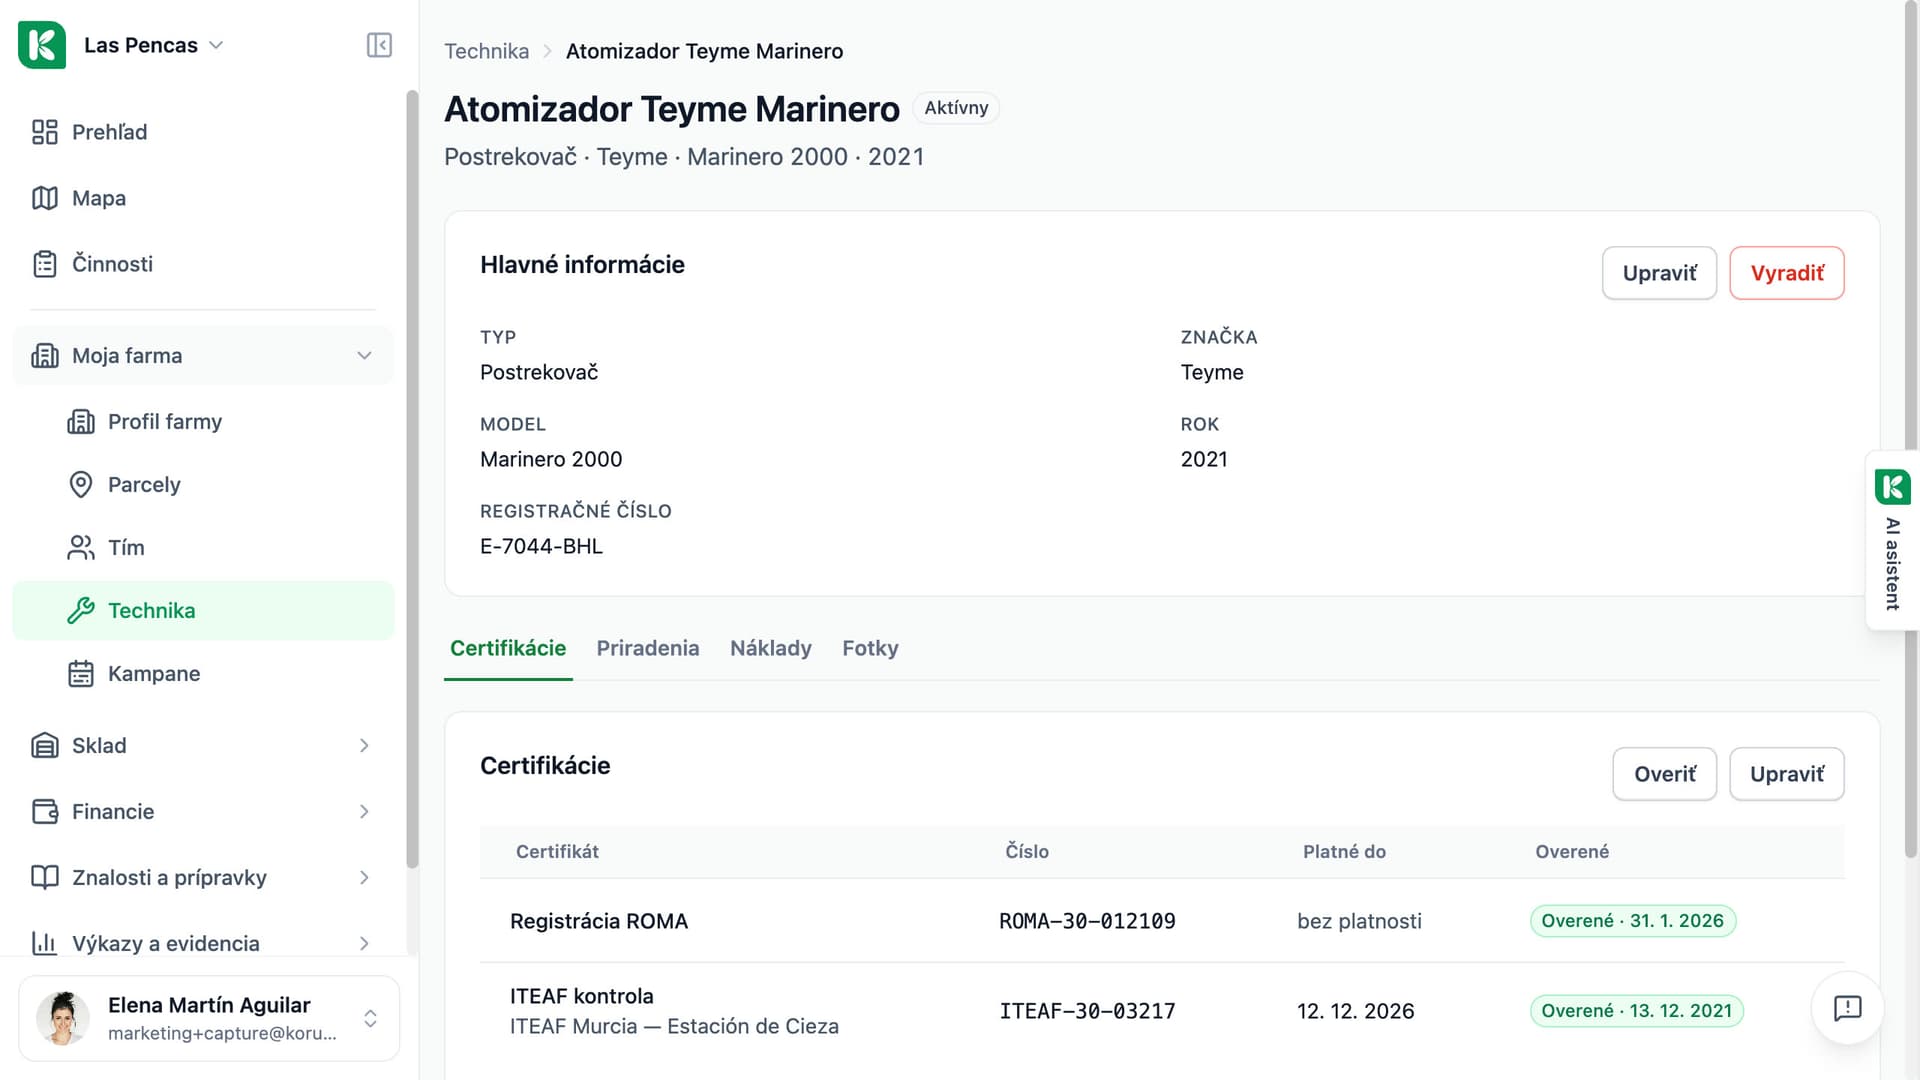This screenshot has width=1920, height=1080.
Task: Click the page's main vertical scrollbar
Action: click(x=1911, y=430)
